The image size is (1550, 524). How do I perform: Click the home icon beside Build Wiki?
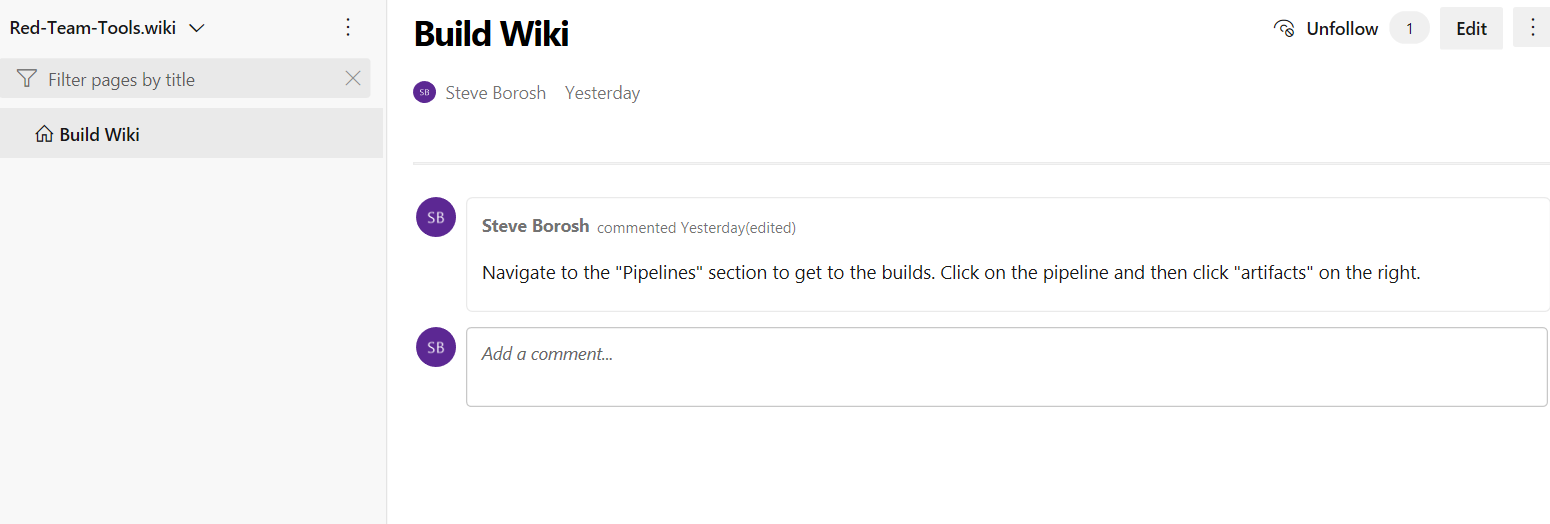44,133
